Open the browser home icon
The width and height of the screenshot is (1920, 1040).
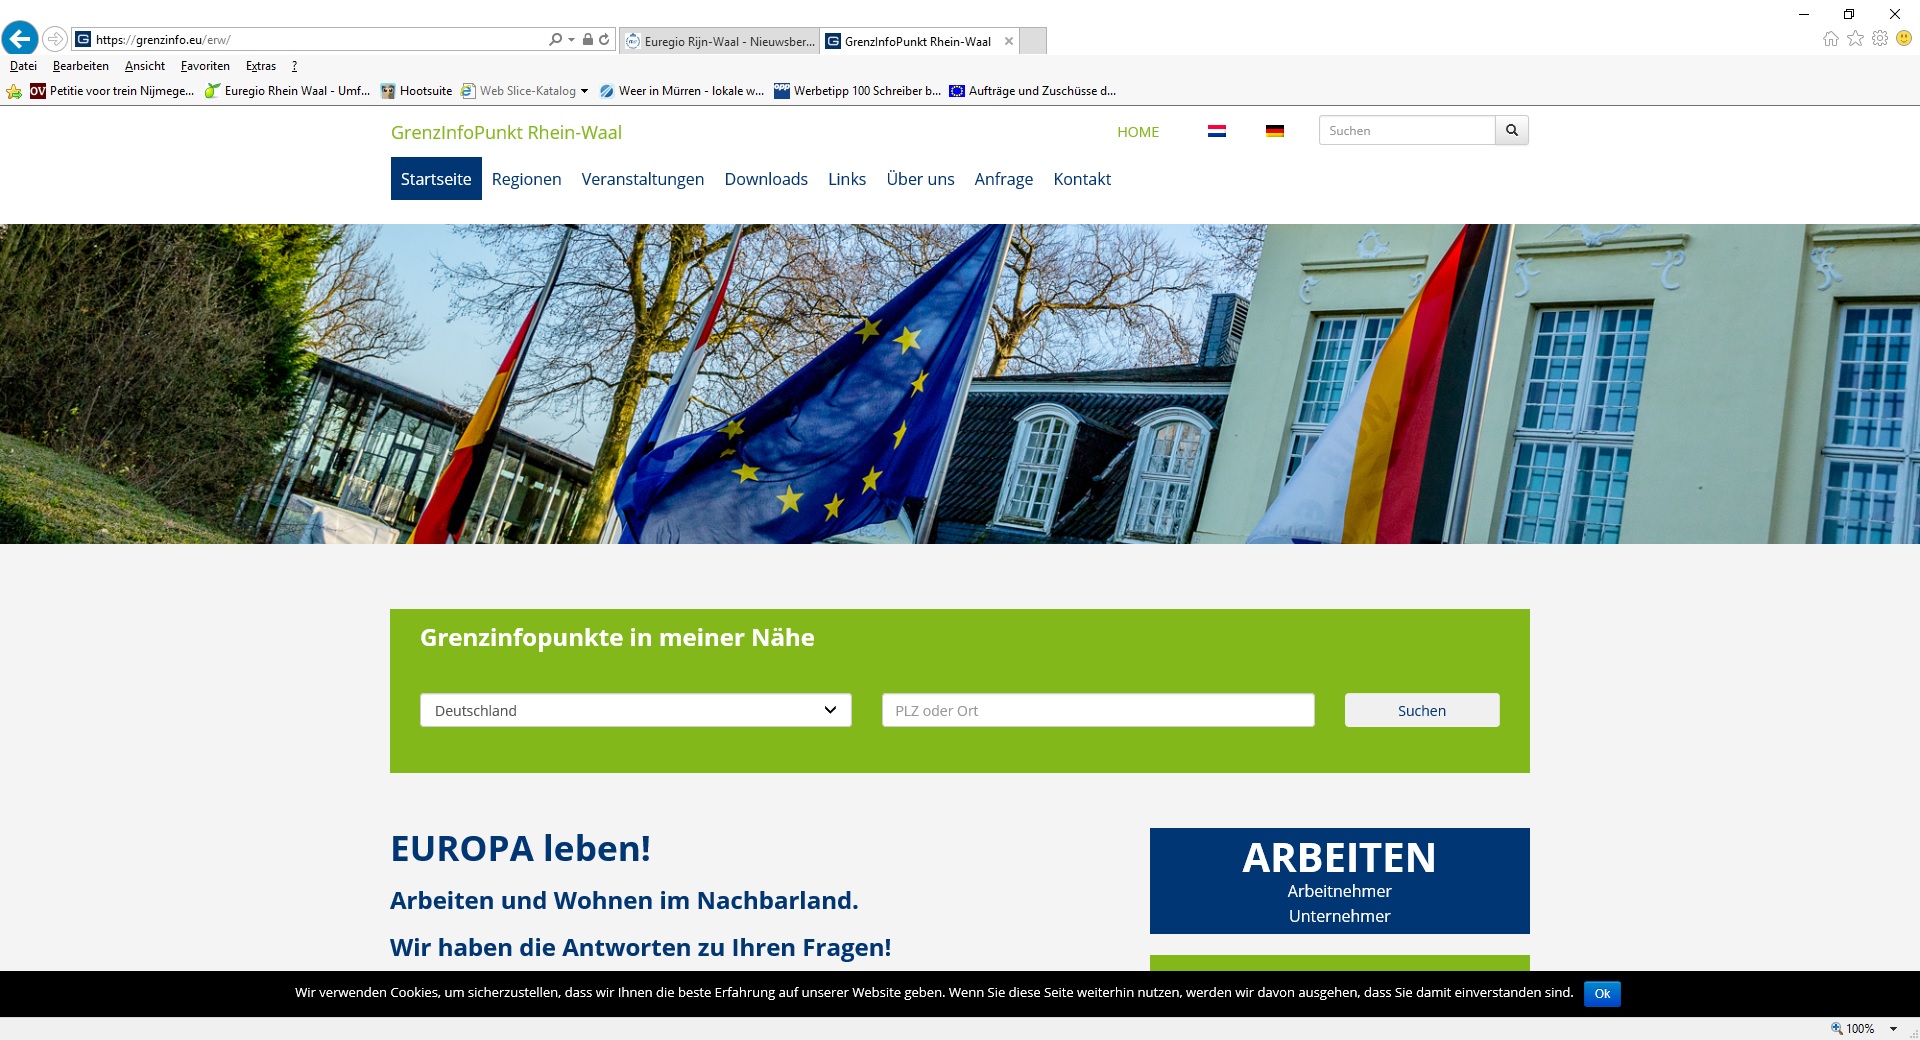point(1830,39)
